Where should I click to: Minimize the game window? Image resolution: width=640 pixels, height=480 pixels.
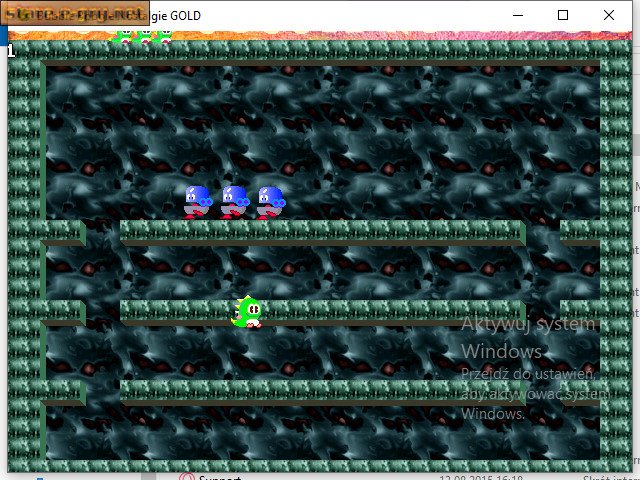click(518, 16)
